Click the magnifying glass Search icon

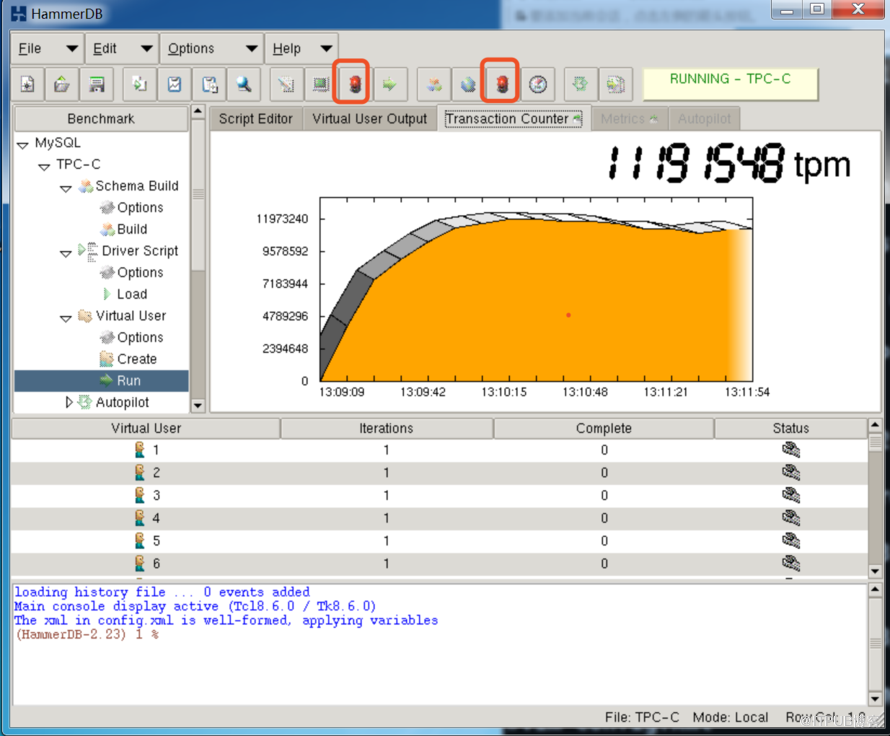click(x=244, y=85)
